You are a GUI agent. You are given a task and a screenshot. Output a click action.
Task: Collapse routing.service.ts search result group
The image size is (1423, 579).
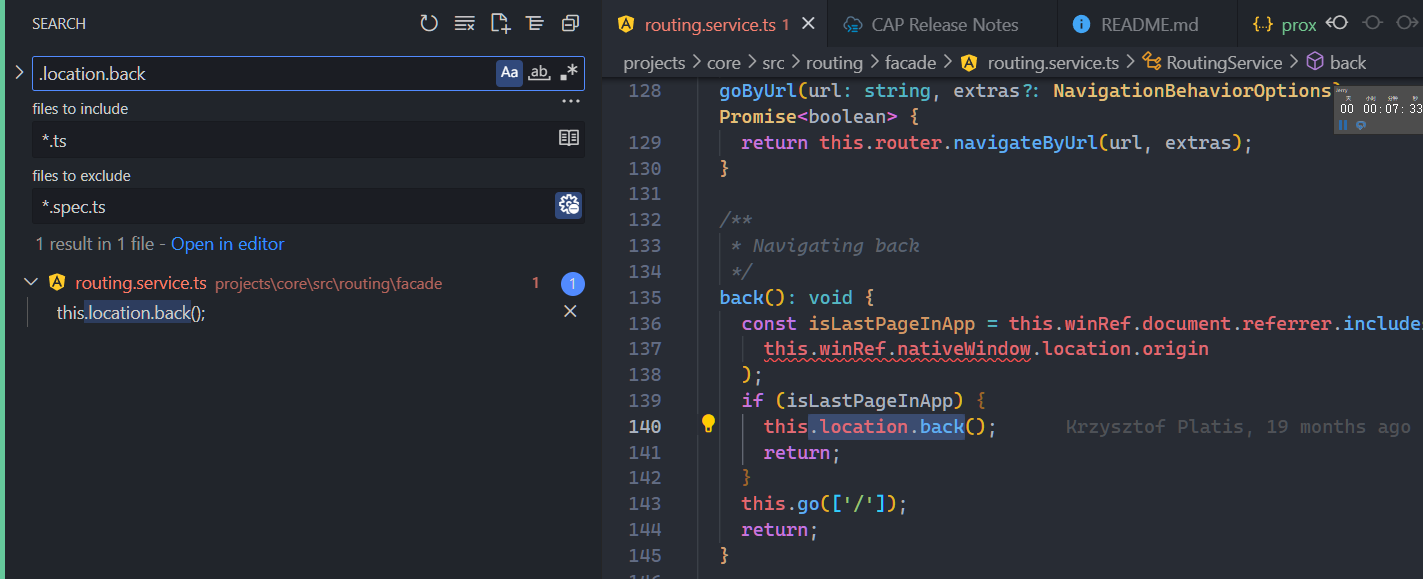(x=31, y=283)
